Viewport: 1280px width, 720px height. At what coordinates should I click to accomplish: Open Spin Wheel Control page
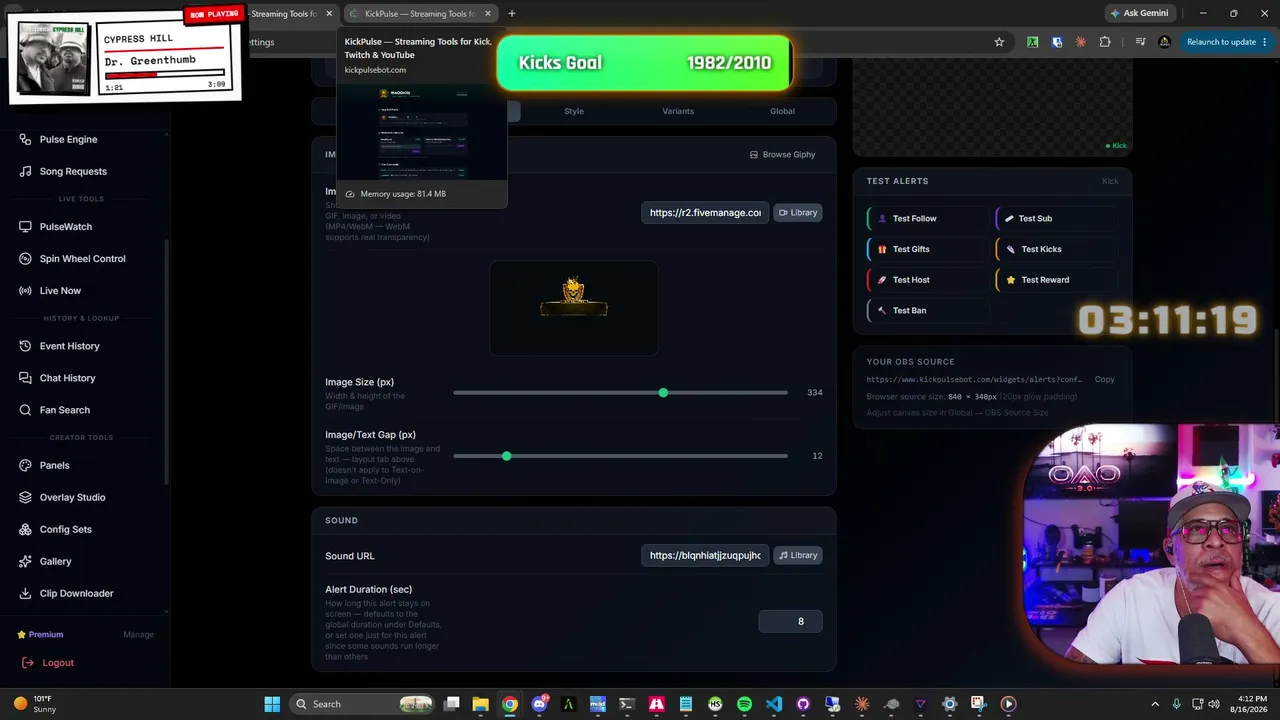tap(82, 259)
